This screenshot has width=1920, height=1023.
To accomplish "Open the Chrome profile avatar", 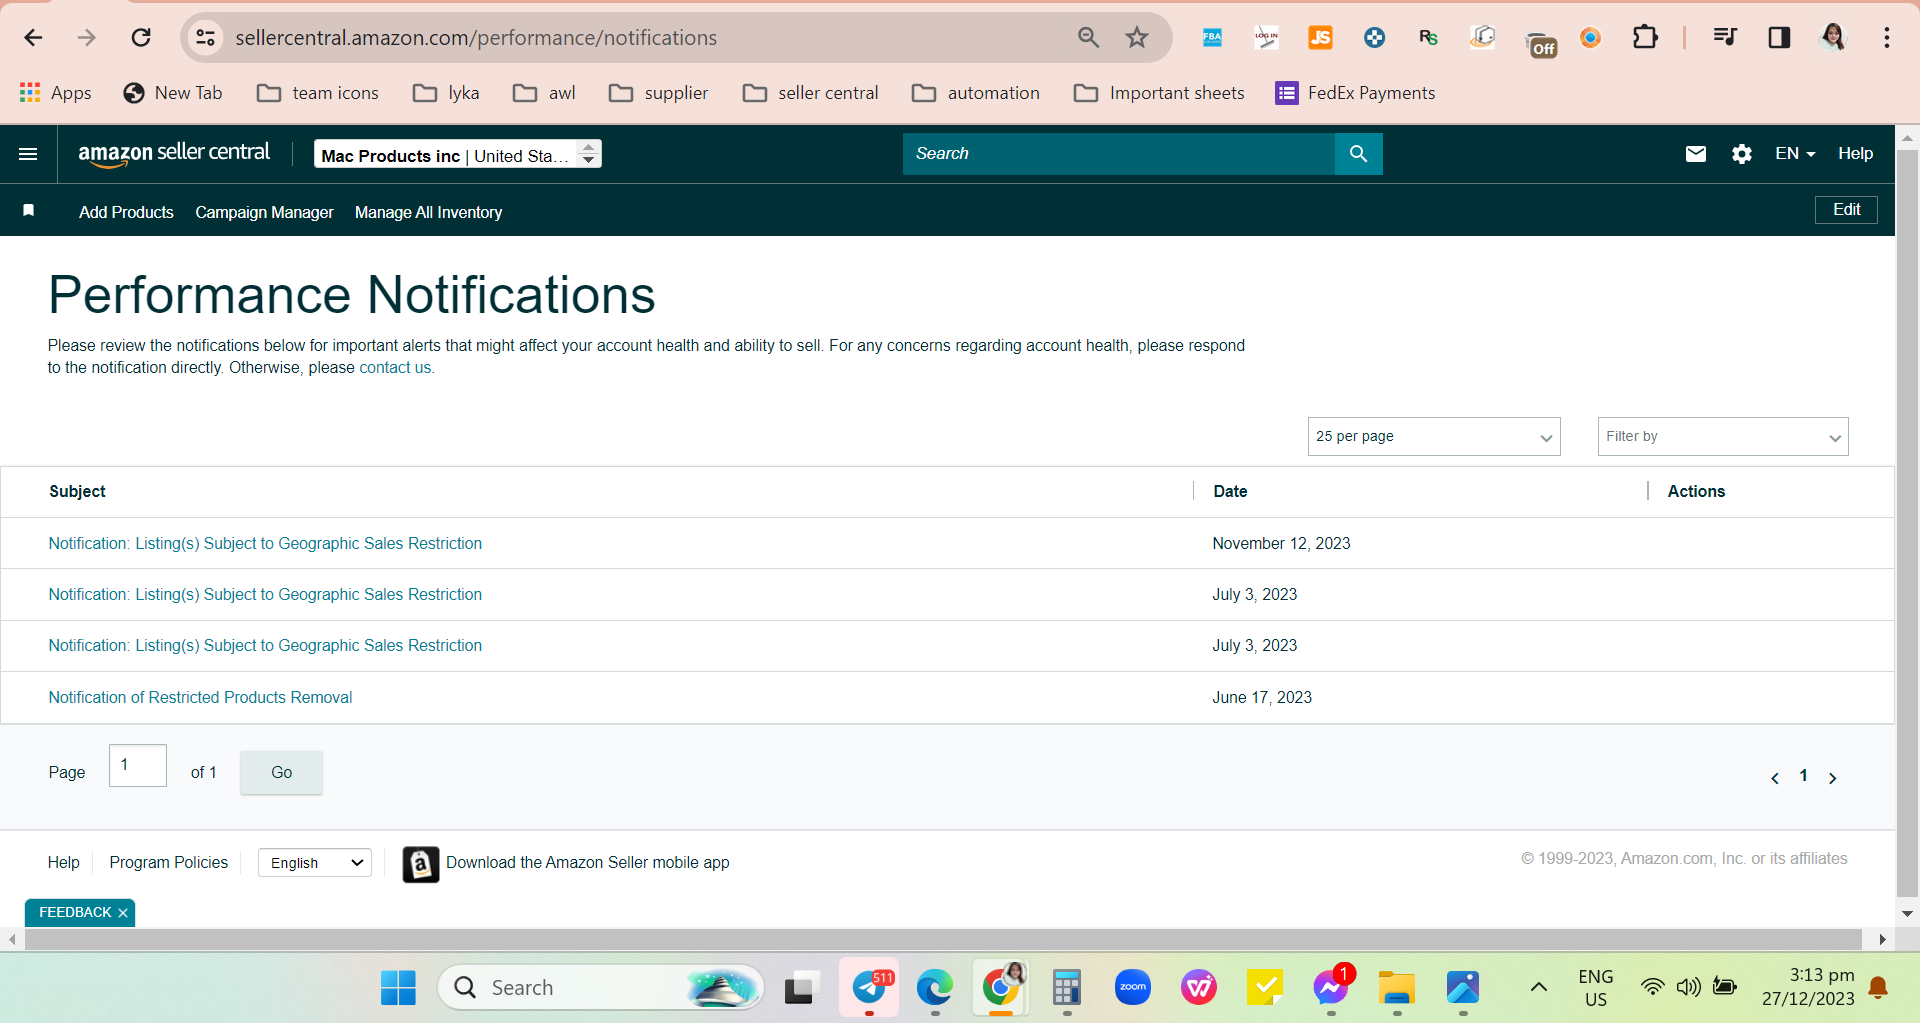I will [x=1833, y=37].
